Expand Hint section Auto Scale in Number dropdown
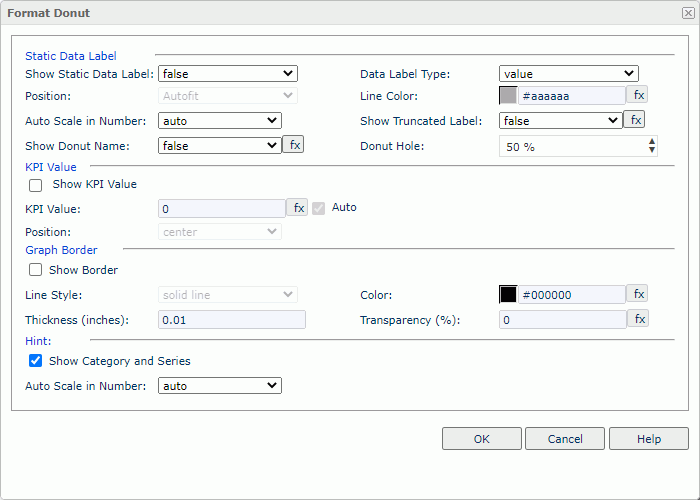The height and width of the screenshot is (500, 700). pos(220,386)
